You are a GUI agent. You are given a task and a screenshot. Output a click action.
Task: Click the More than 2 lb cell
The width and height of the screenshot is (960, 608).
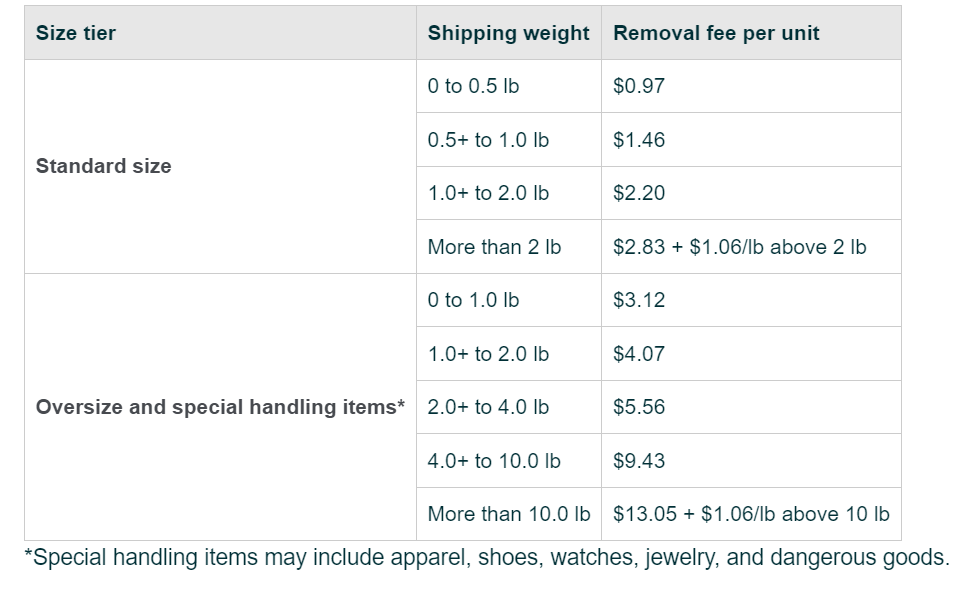(494, 247)
